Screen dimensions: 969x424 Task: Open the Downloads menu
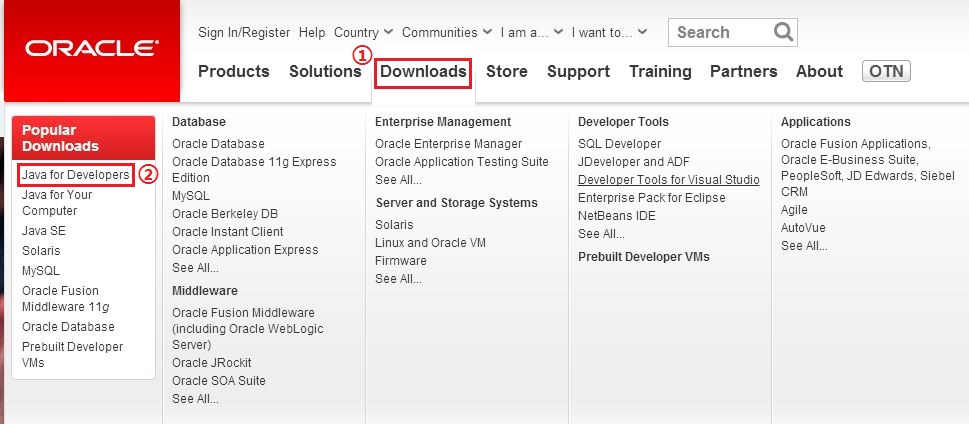pyautogui.click(x=423, y=71)
